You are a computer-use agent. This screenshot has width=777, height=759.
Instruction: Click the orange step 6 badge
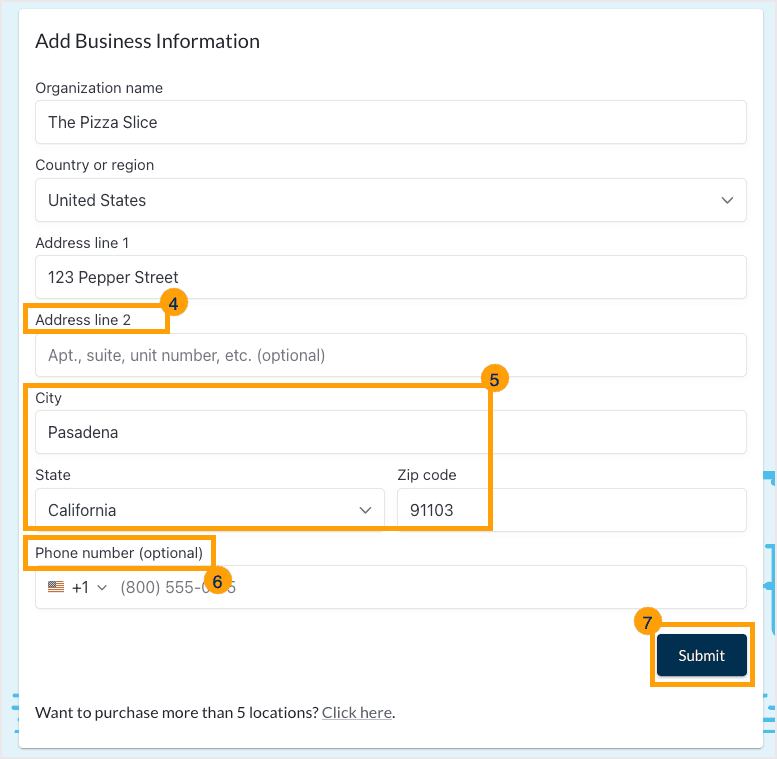219,580
